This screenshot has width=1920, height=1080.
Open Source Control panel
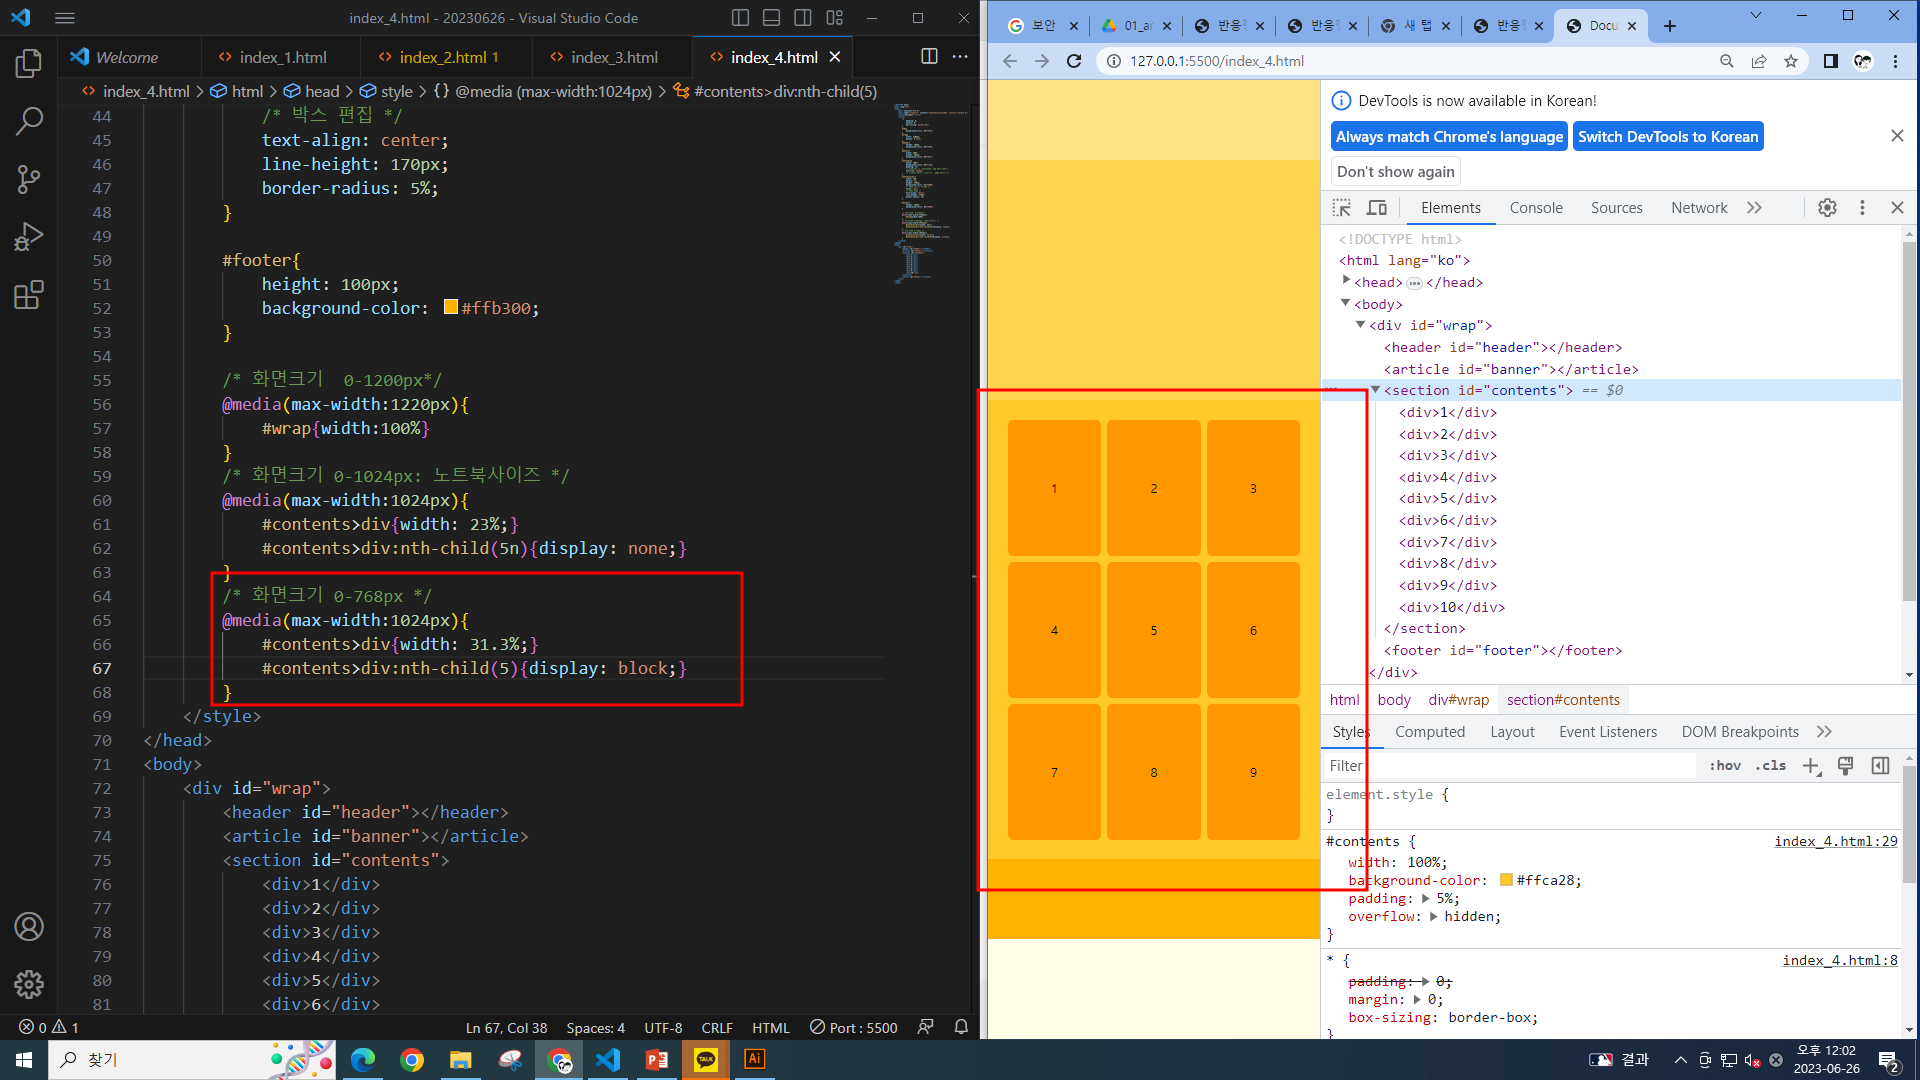[x=29, y=180]
